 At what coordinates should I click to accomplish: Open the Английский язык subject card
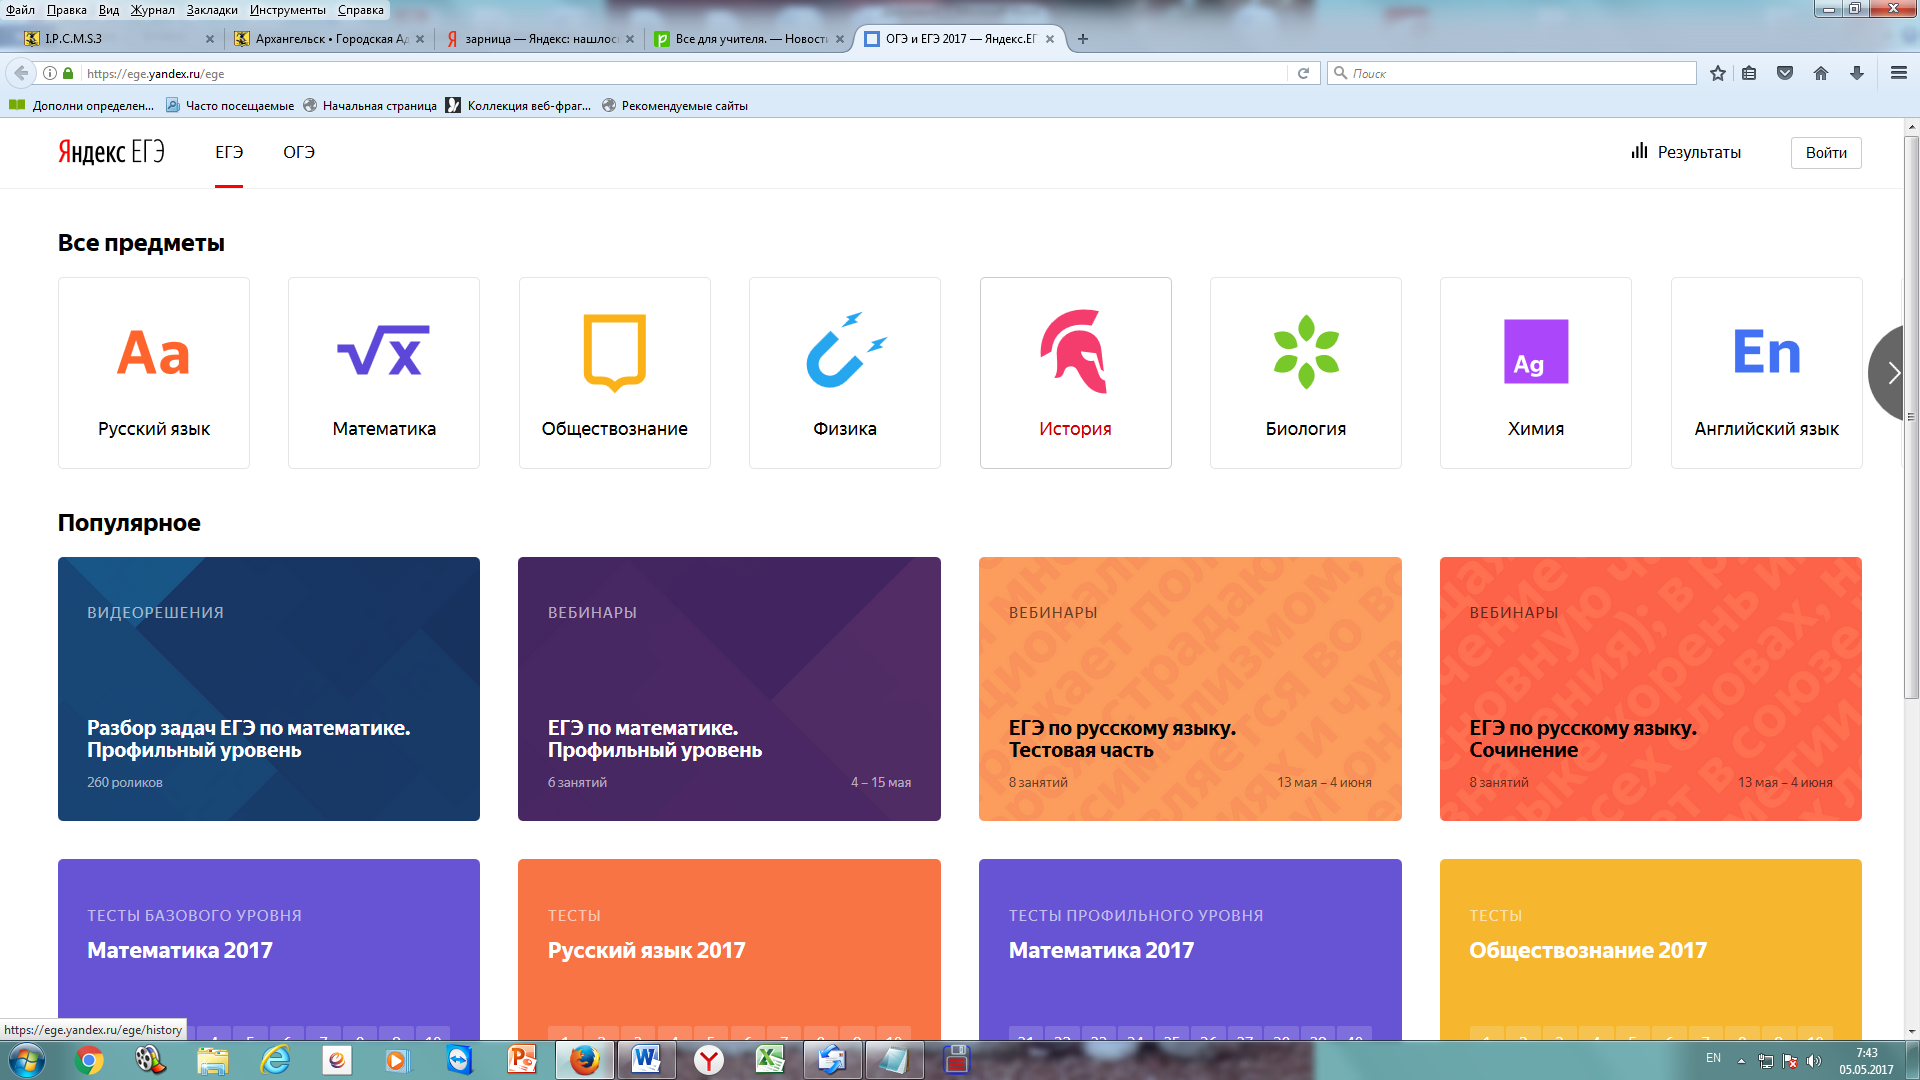tap(1767, 373)
